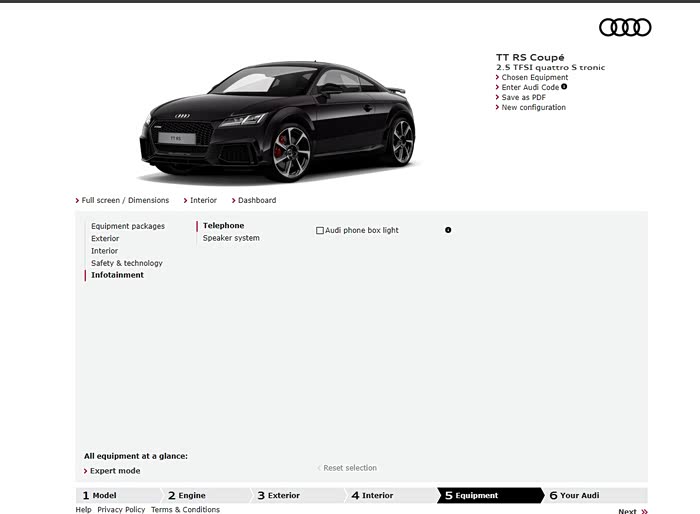The width and height of the screenshot is (700, 514).
Task: Select Safety & technology category
Action: pos(126,263)
